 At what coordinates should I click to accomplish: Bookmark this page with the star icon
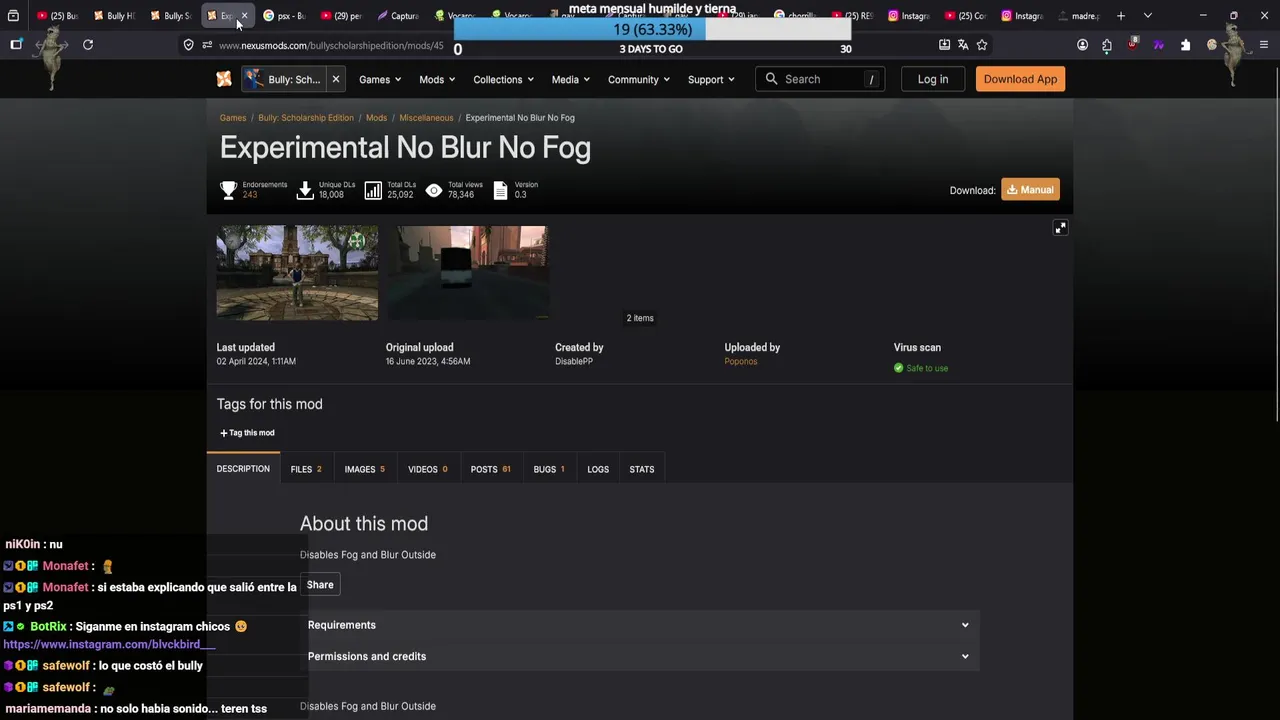pos(982,45)
